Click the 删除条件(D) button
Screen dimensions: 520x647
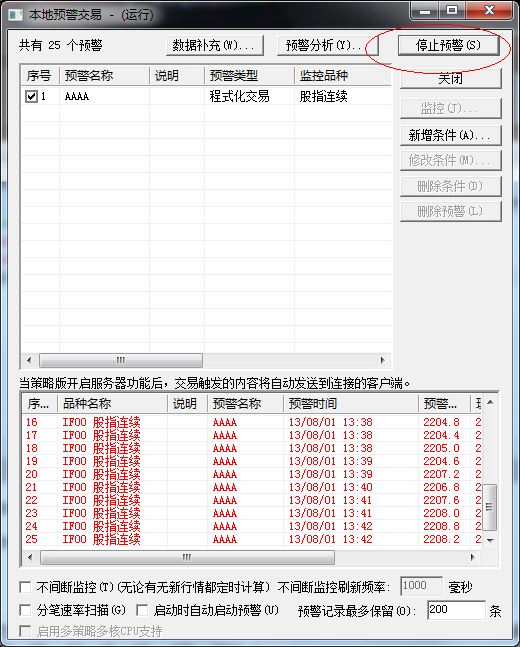(451, 187)
